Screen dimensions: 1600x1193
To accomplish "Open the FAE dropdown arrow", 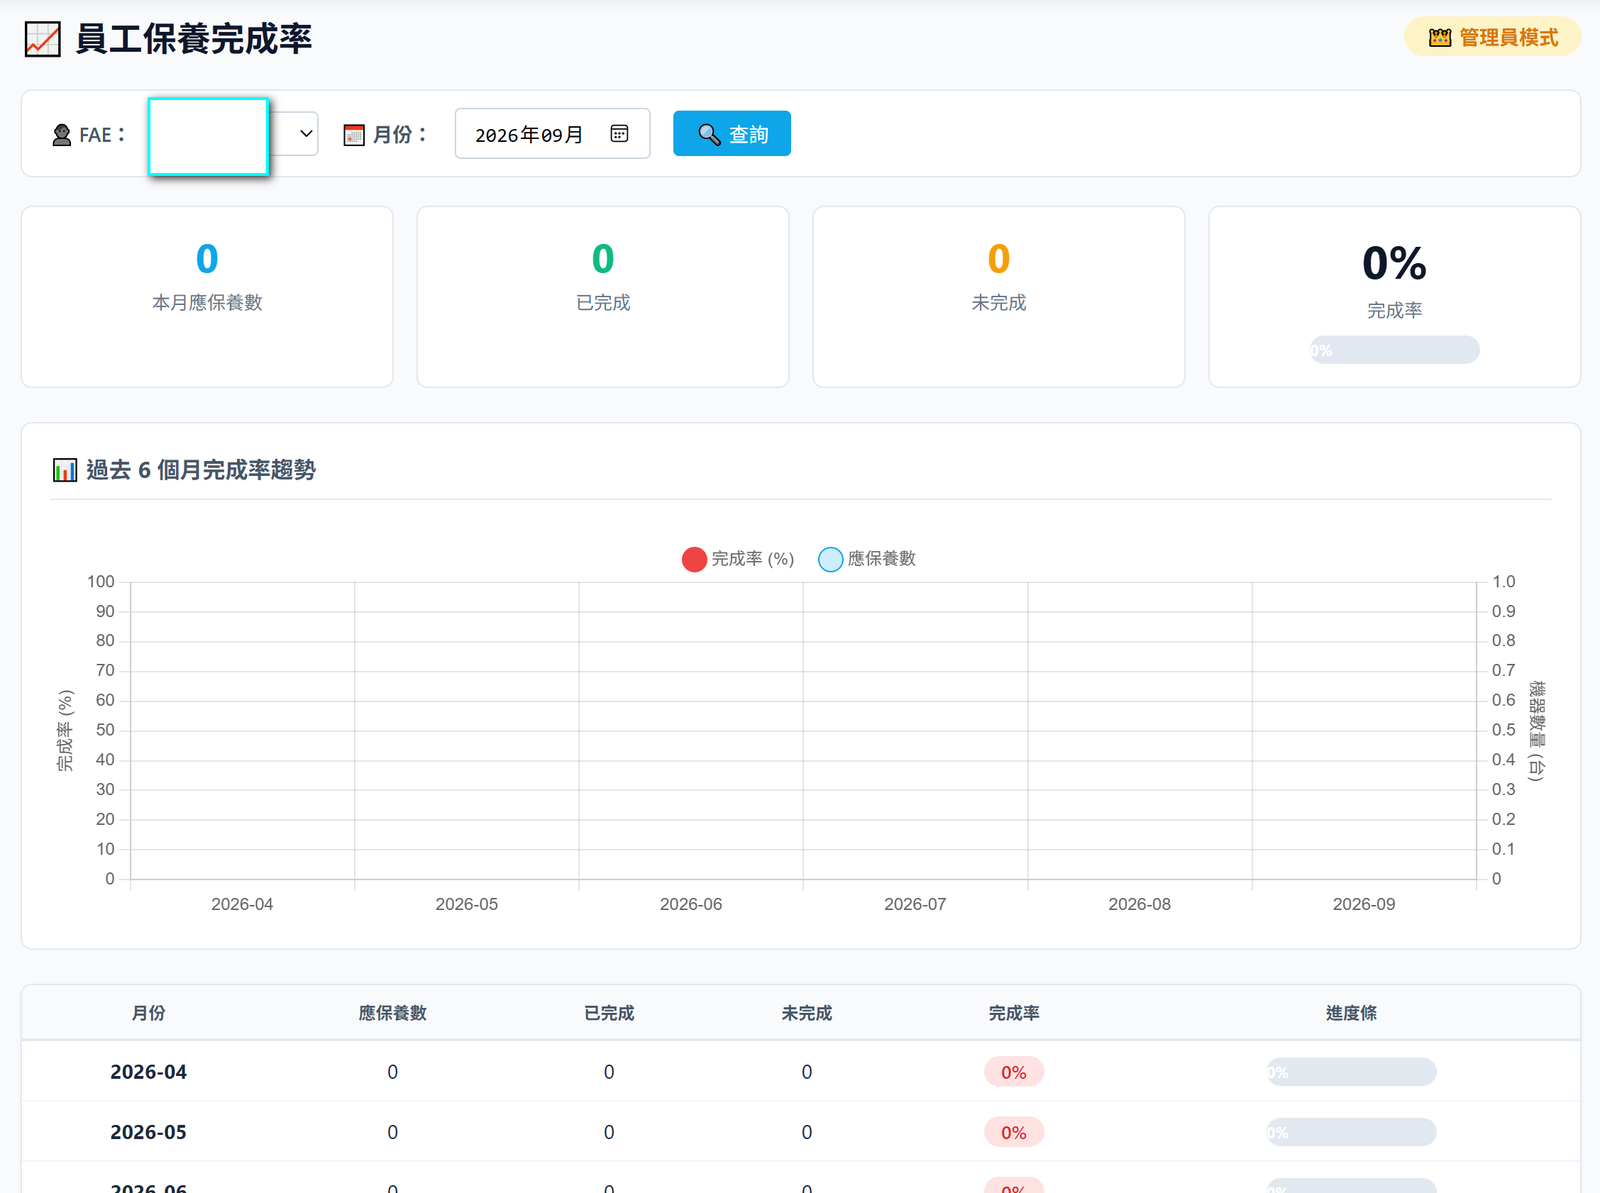I will [306, 134].
